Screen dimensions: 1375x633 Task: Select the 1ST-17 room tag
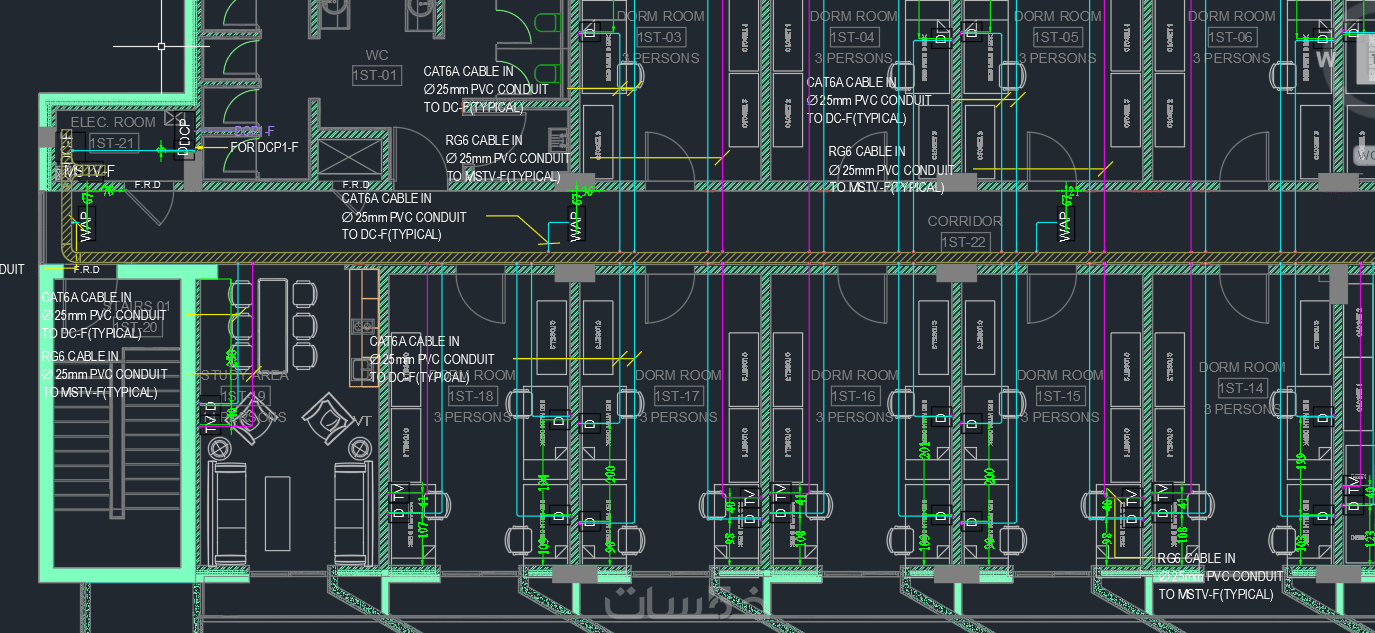(x=677, y=396)
